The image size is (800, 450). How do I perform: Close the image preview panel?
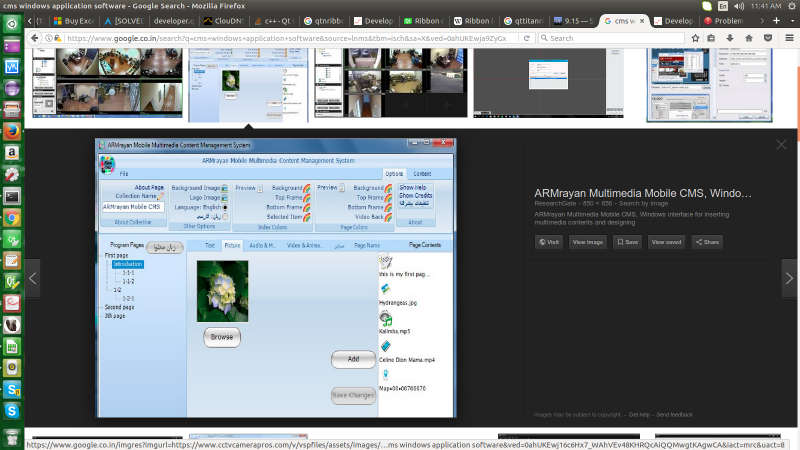coord(781,145)
